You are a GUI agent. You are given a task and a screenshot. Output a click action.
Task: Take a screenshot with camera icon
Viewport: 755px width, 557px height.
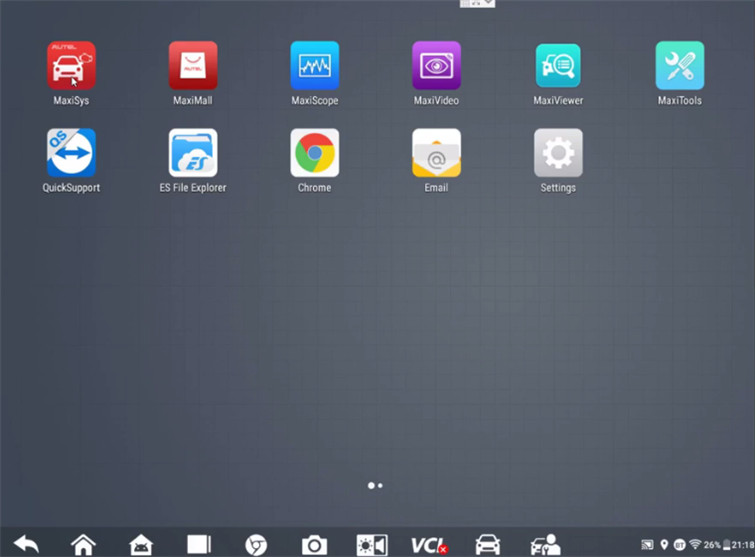[x=314, y=545]
